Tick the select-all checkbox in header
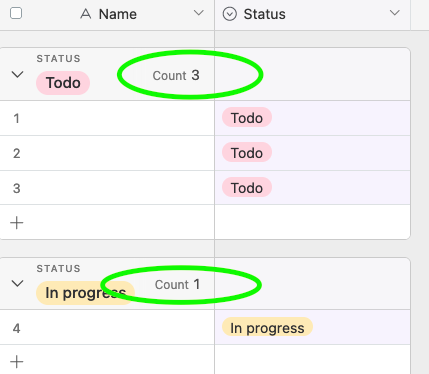 point(16,14)
